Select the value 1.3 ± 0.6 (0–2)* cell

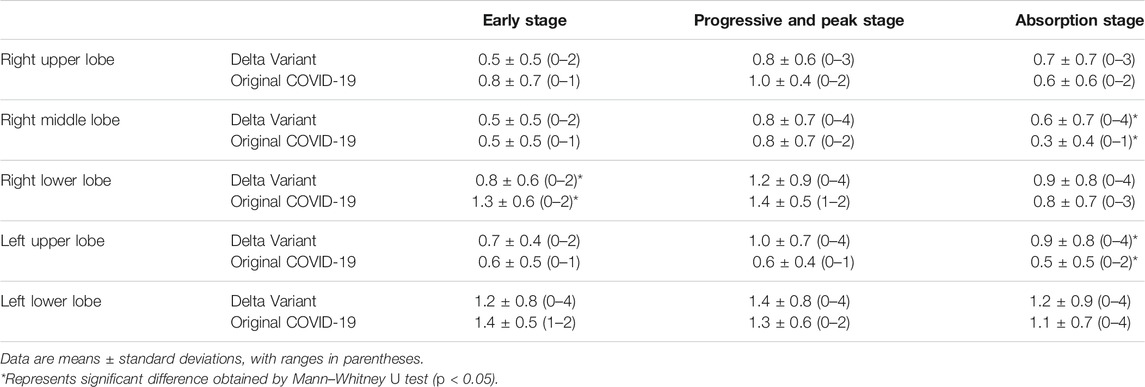pyautogui.click(x=524, y=200)
